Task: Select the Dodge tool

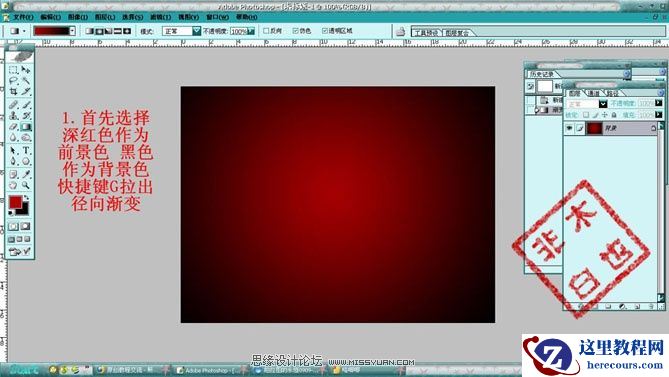Action: pyautogui.click(x=26, y=138)
